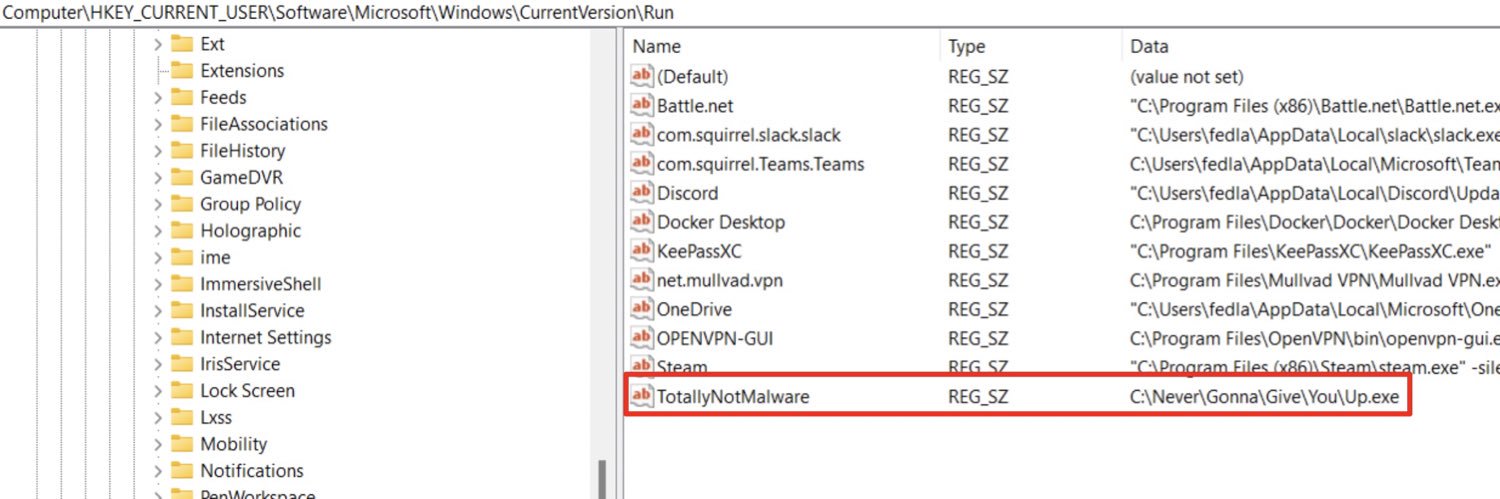Image resolution: width=1500 pixels, height=499 pixels.
Task: Click the InstallService folder icon
Action: tap(181, 310)
